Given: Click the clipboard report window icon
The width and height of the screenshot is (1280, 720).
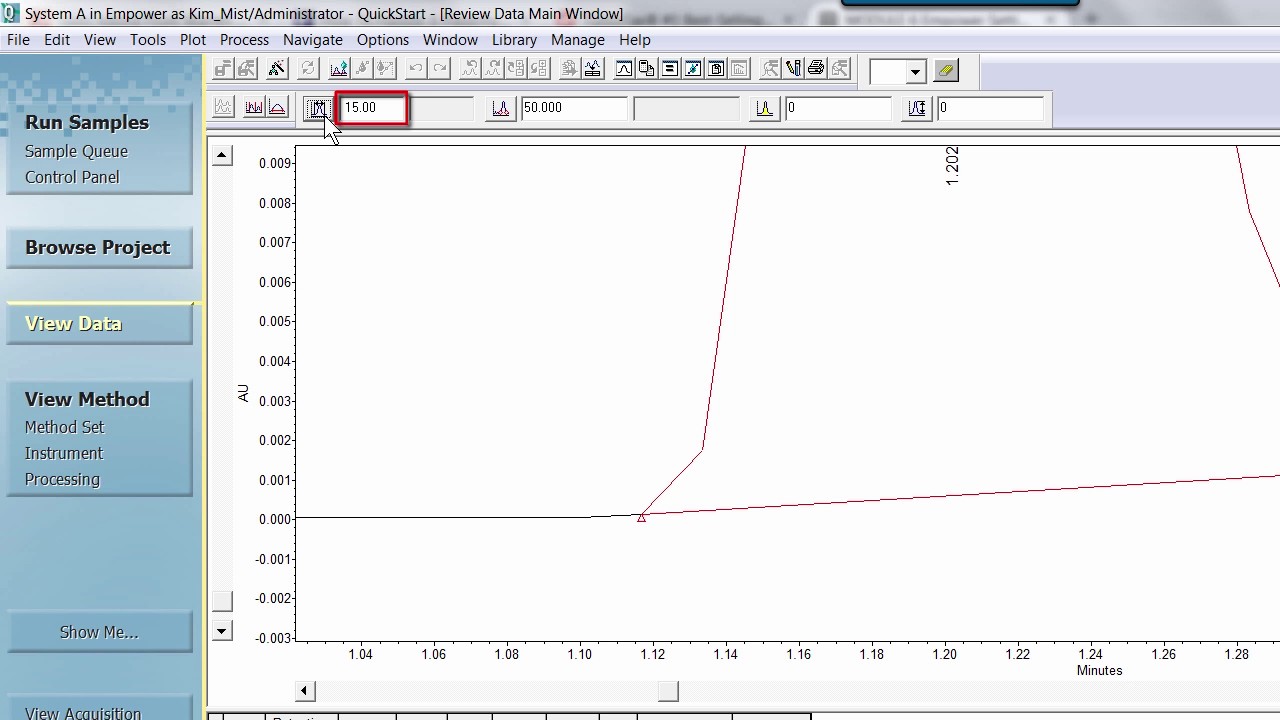Looking at the screenshot, I should pyautogui.click(x=716, y=69).
